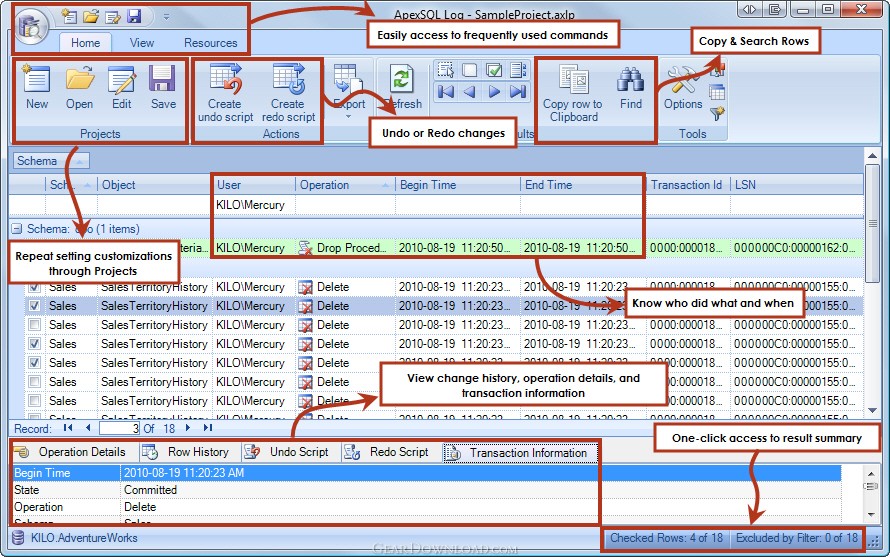This screenshot has height=557, width=890.
Task: Click results grid vertical scrollbar up arrow
Action: (872, 156)
